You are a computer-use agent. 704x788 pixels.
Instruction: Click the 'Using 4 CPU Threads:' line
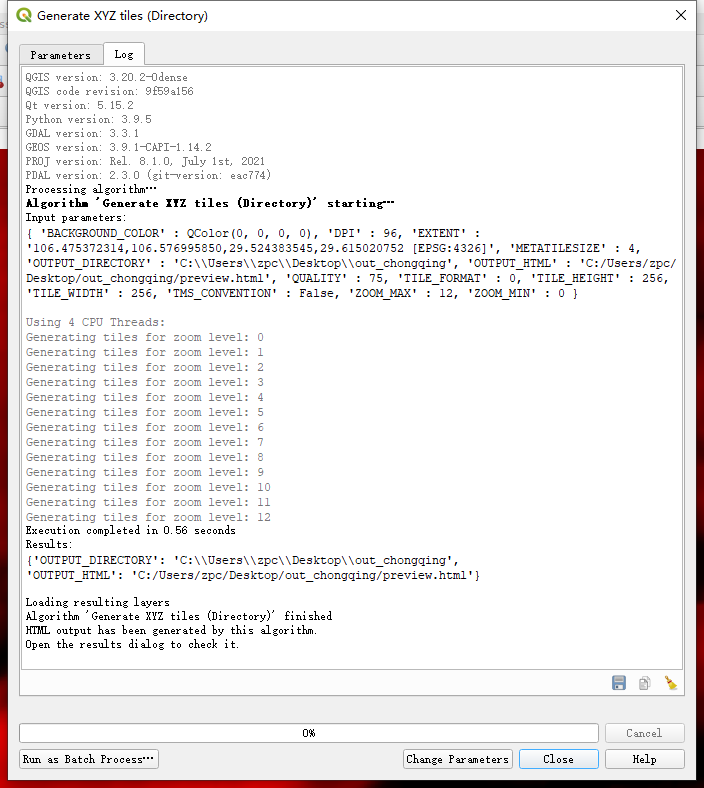(x=95, y=322)
